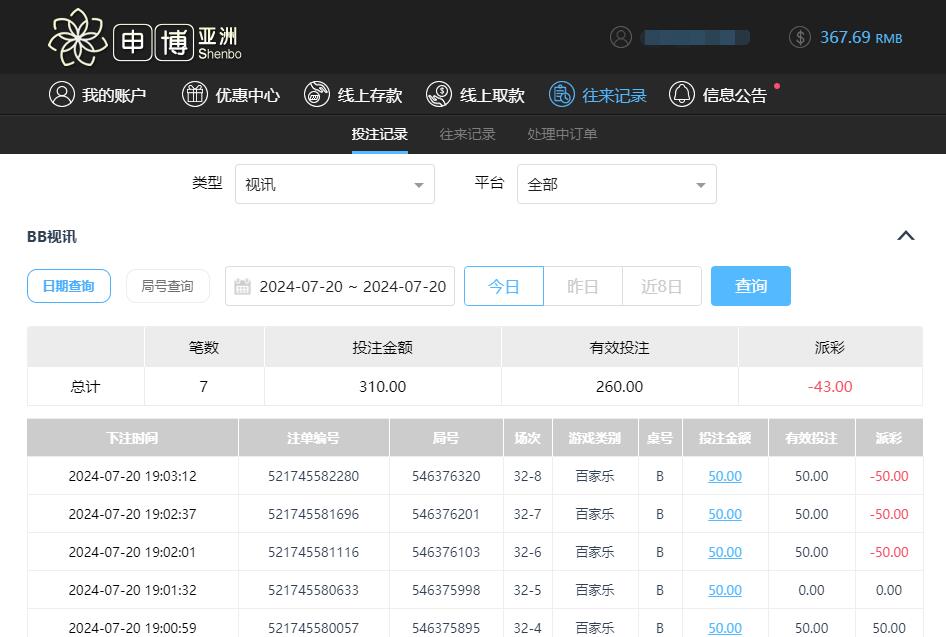Image resolution: width=946 pixels, height=637 pixels.
Task: Open the calendar icon in date field
Action: (241, 285)
